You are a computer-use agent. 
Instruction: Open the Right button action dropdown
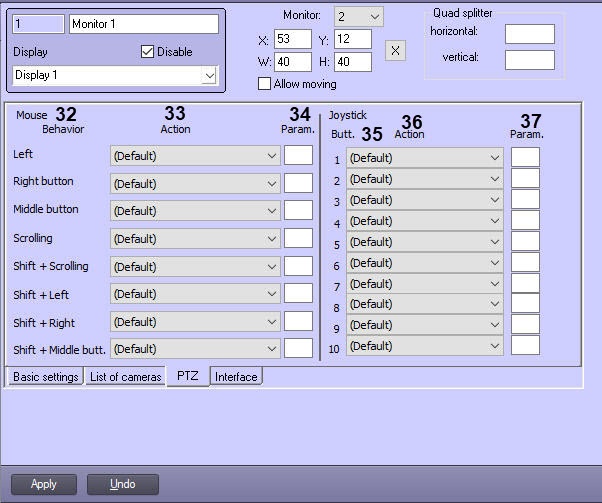(195, 184)
